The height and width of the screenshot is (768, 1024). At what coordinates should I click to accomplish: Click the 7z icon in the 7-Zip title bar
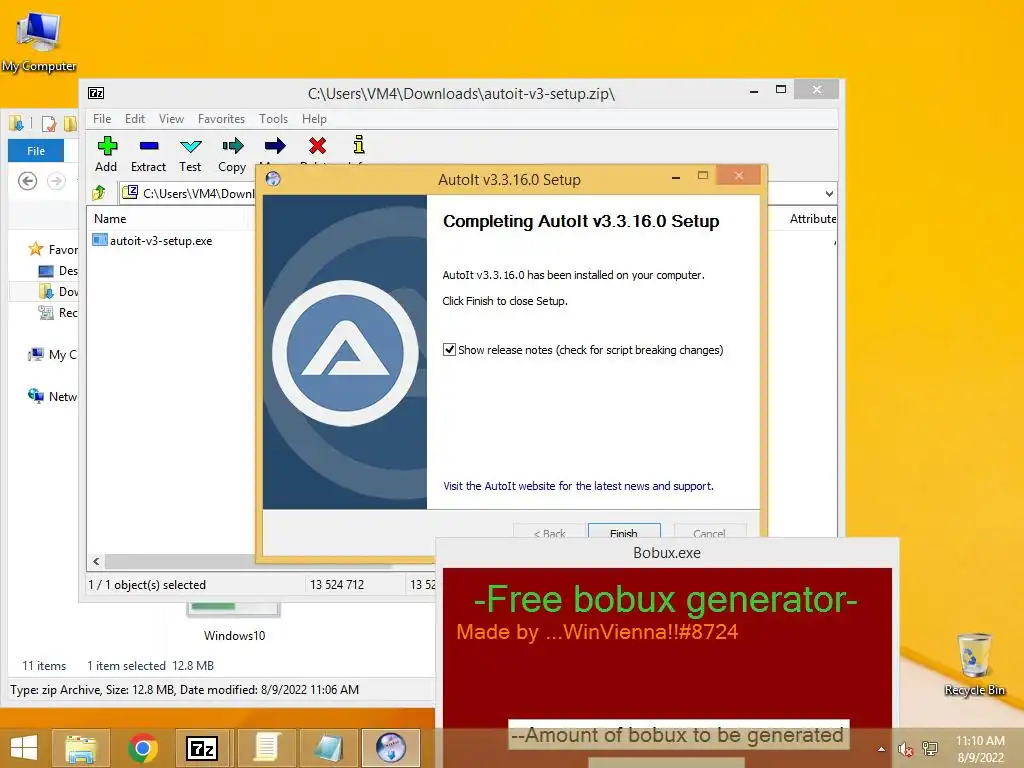click(96, 93)
